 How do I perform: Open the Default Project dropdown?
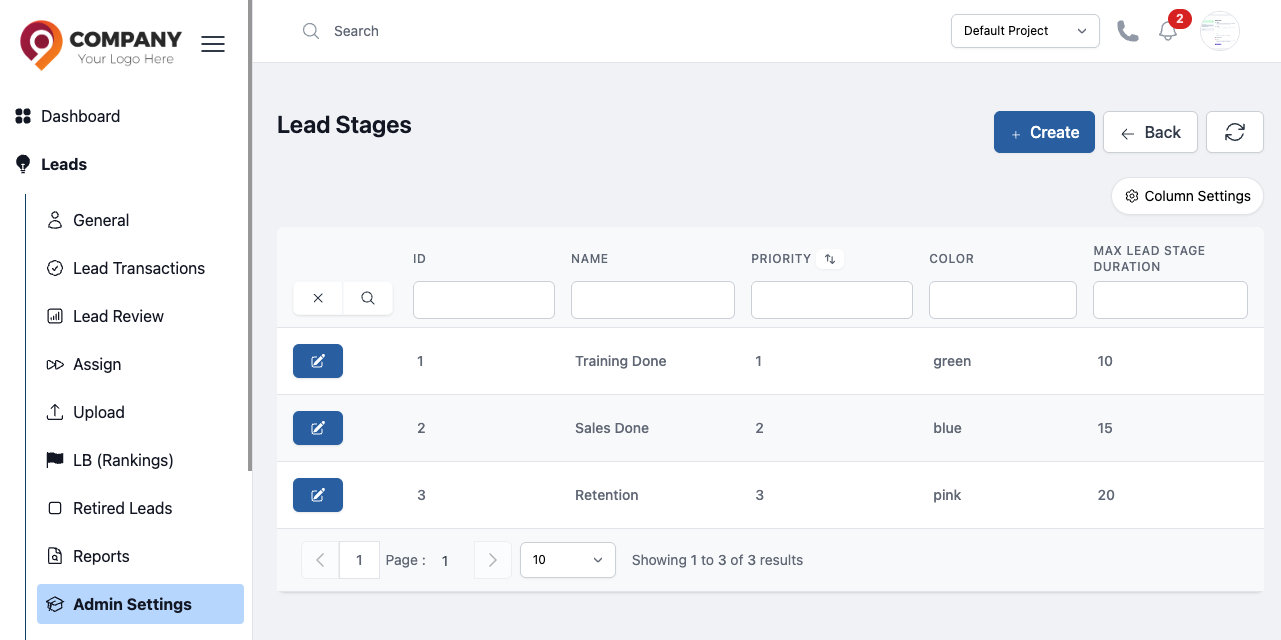point(1025,31)
